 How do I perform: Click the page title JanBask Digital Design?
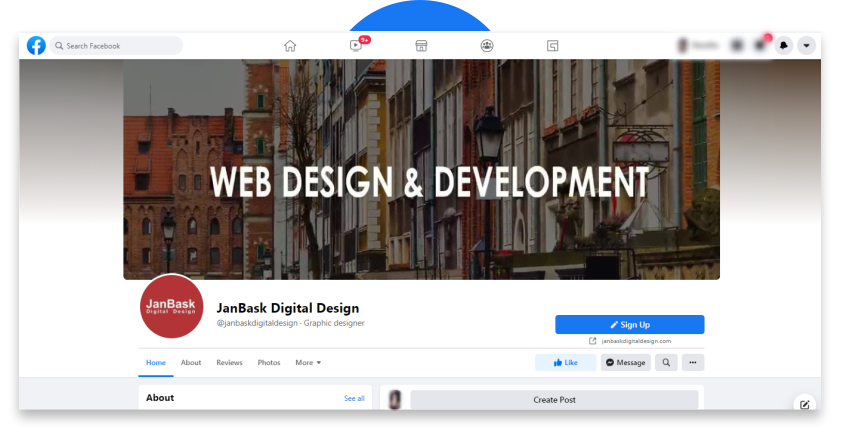pyautogui.click(x=287, y=308)
